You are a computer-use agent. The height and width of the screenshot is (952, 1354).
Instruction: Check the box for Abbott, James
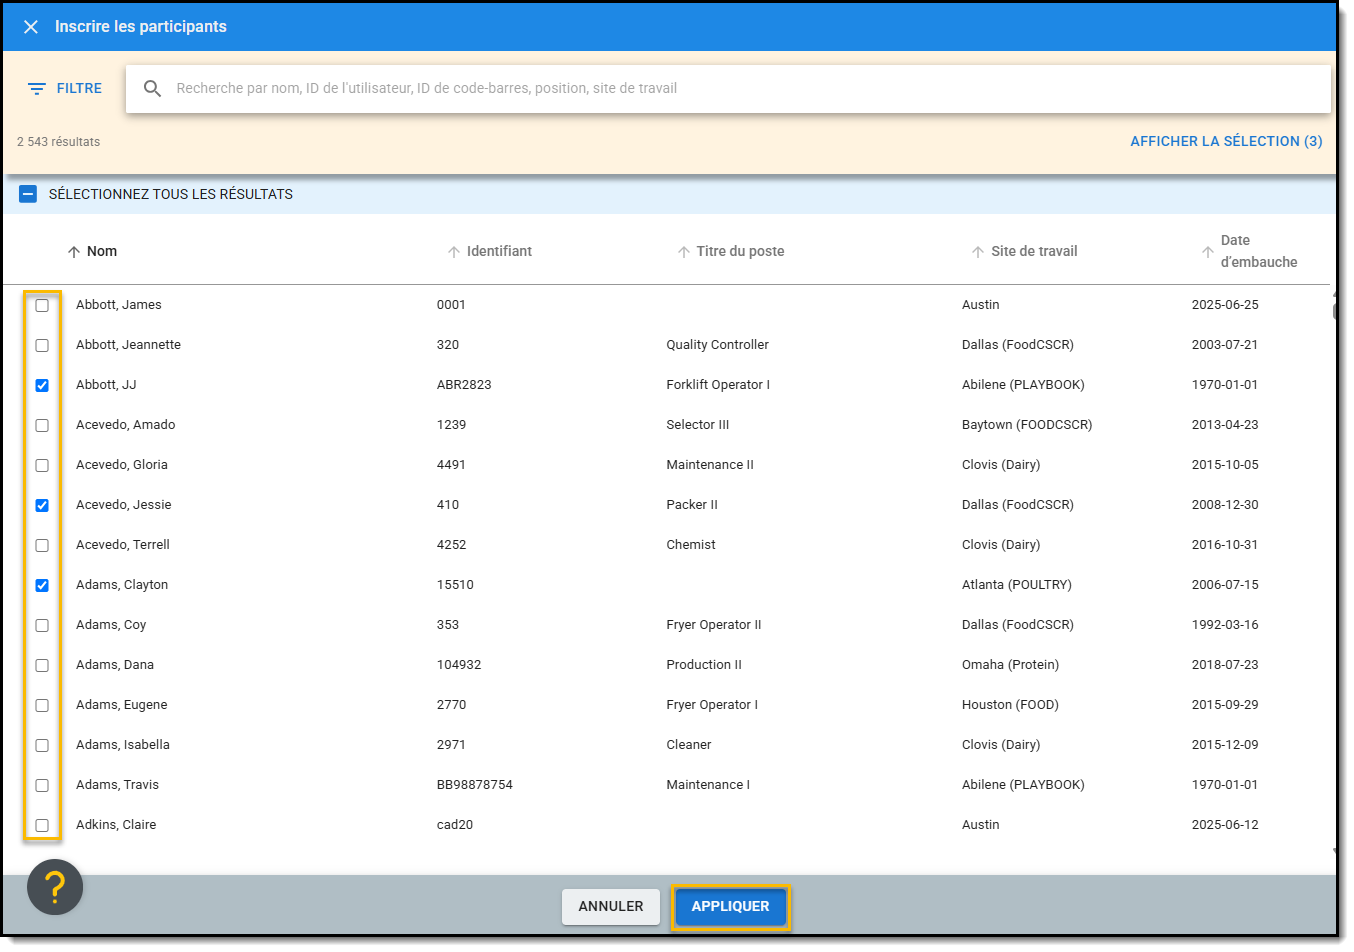click(42, 306)
